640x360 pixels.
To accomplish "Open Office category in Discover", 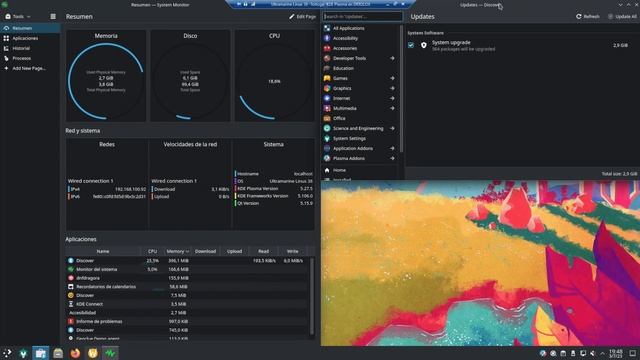I will pyautogui.click(x=360, y=118).
